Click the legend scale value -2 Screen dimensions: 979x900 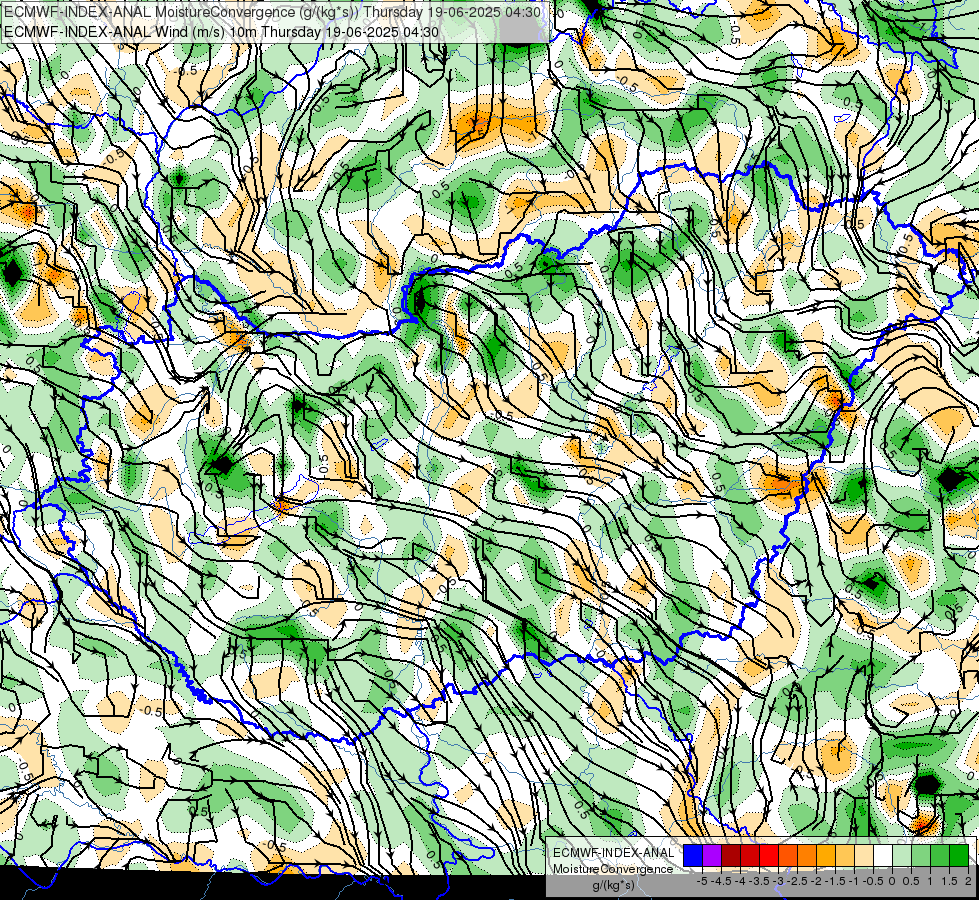pyautogui.click(x=816, y=881)
